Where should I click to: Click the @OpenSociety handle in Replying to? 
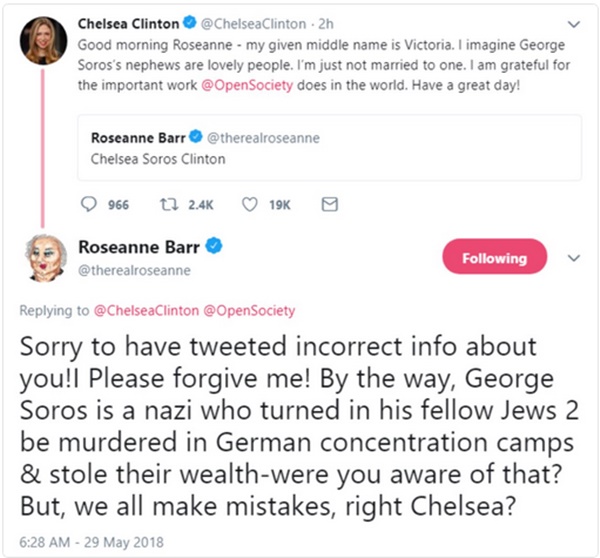coord(246,311)
